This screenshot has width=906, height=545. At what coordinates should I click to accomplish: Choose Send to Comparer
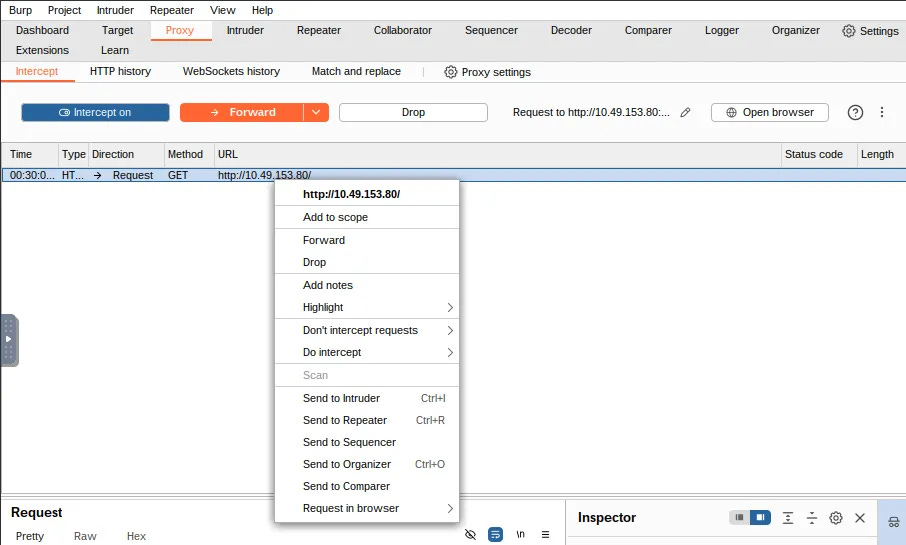(367, 486)
